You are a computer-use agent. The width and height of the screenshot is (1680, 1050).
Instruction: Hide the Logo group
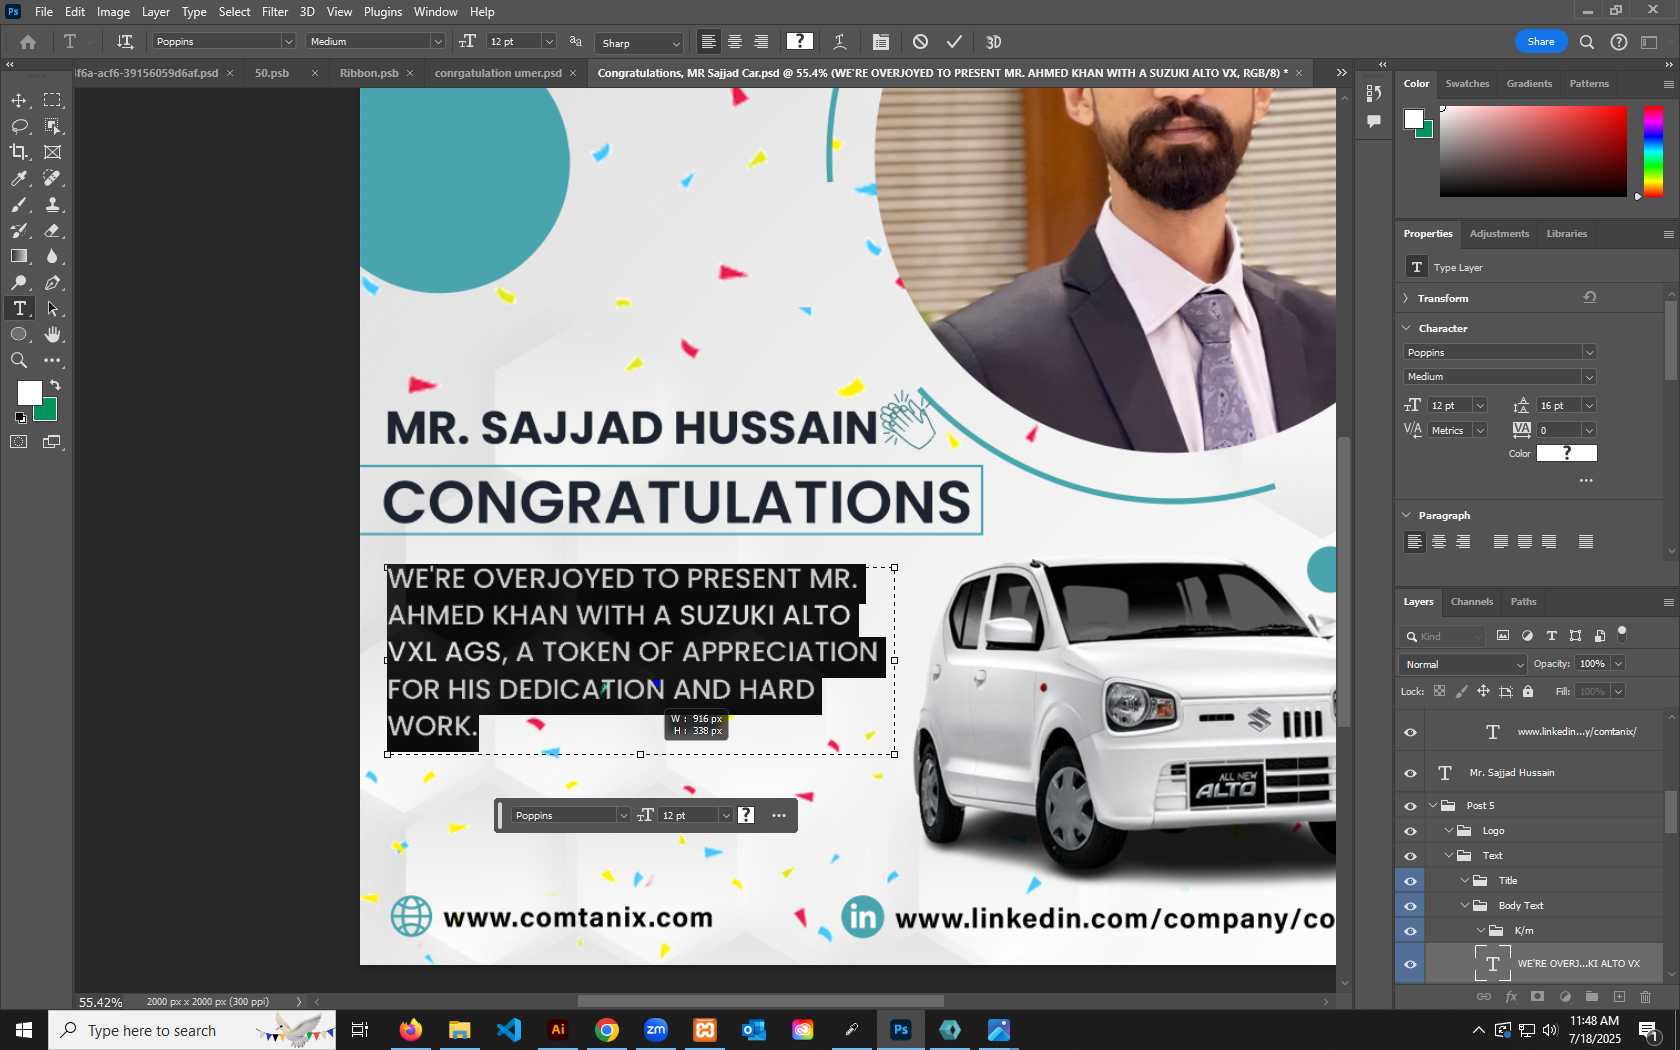(1410, 831)
